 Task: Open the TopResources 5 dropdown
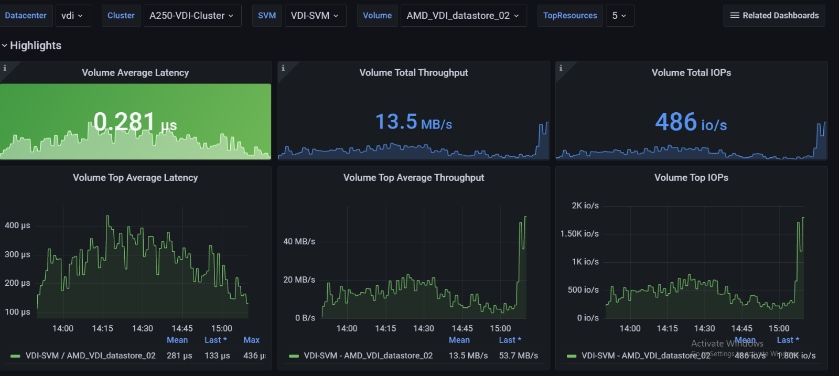pyautogui.click(x=620, y=16)
